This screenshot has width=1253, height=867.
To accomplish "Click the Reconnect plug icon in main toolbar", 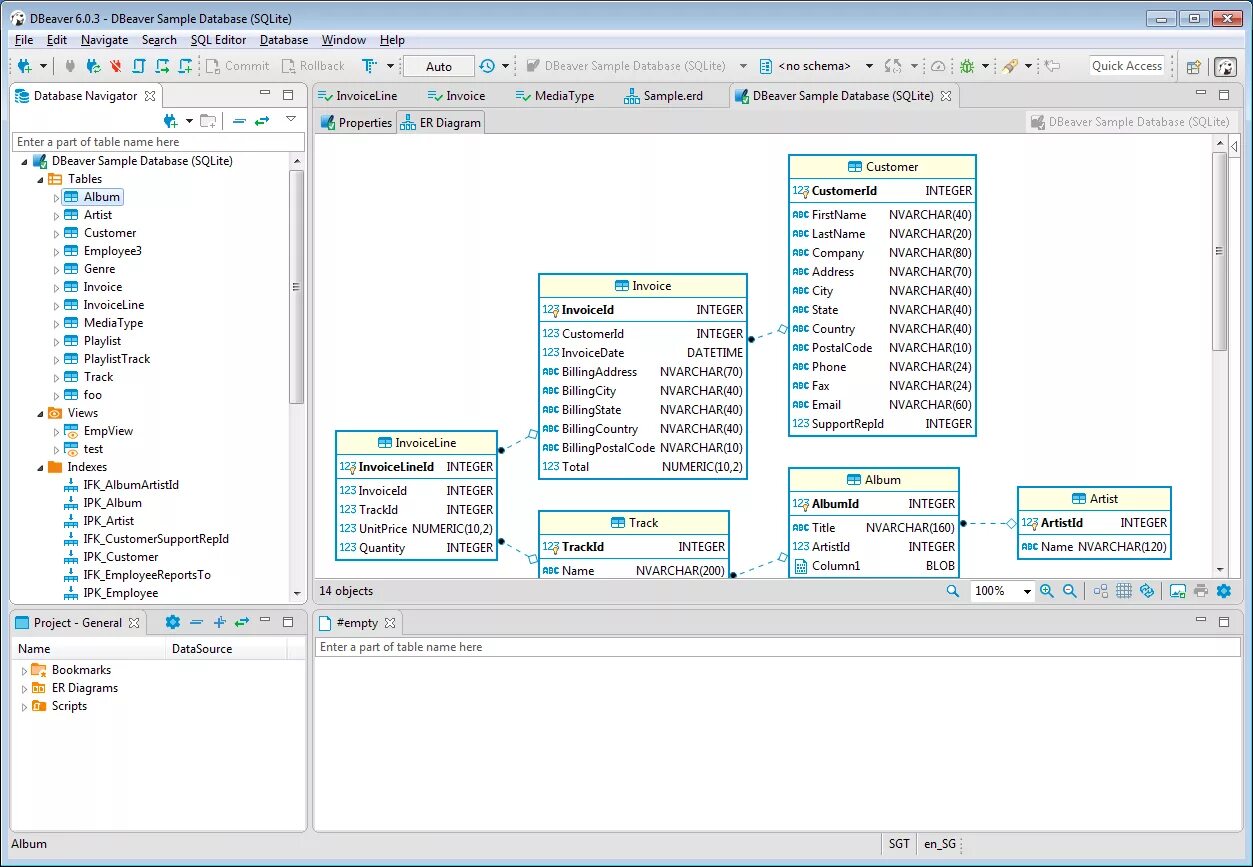I will coord(93,66).
